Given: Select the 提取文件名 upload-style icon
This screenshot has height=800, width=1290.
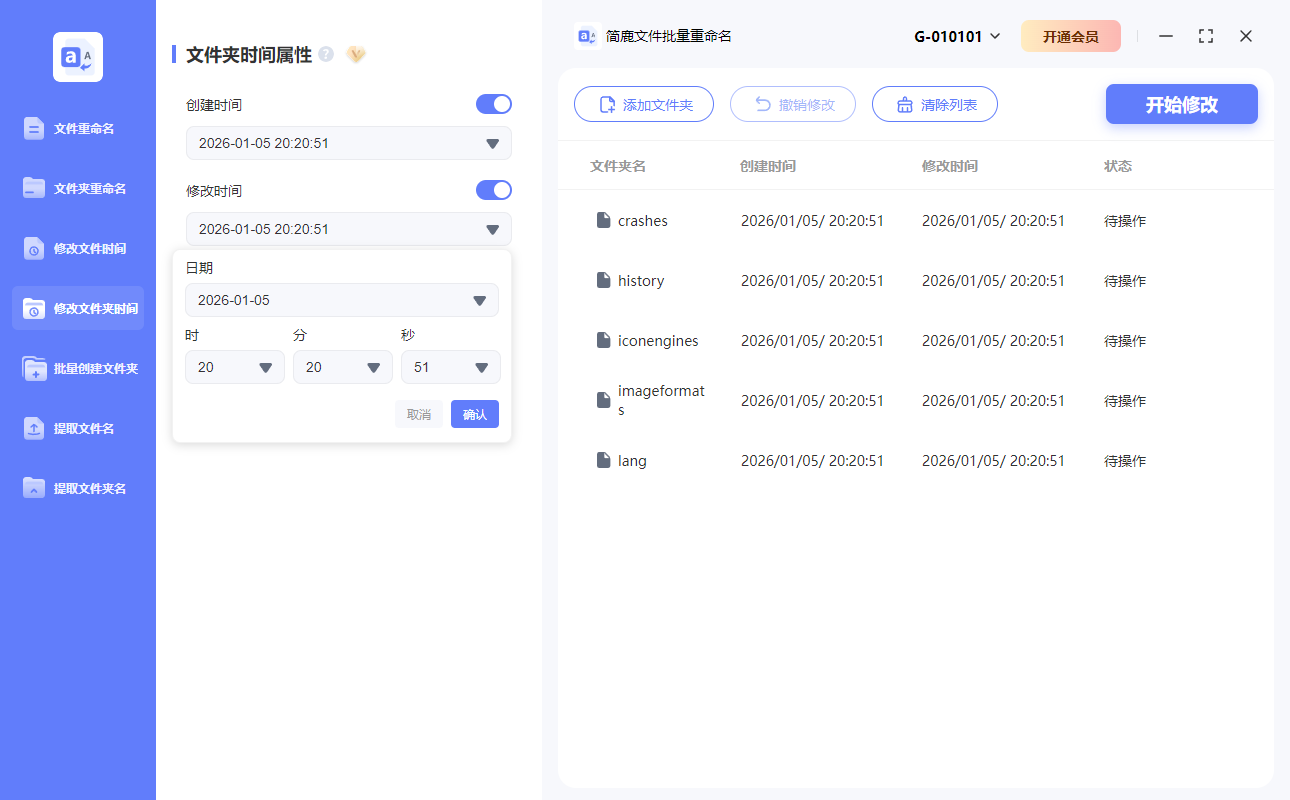Looking at the screenshot, I should (33, 428).
